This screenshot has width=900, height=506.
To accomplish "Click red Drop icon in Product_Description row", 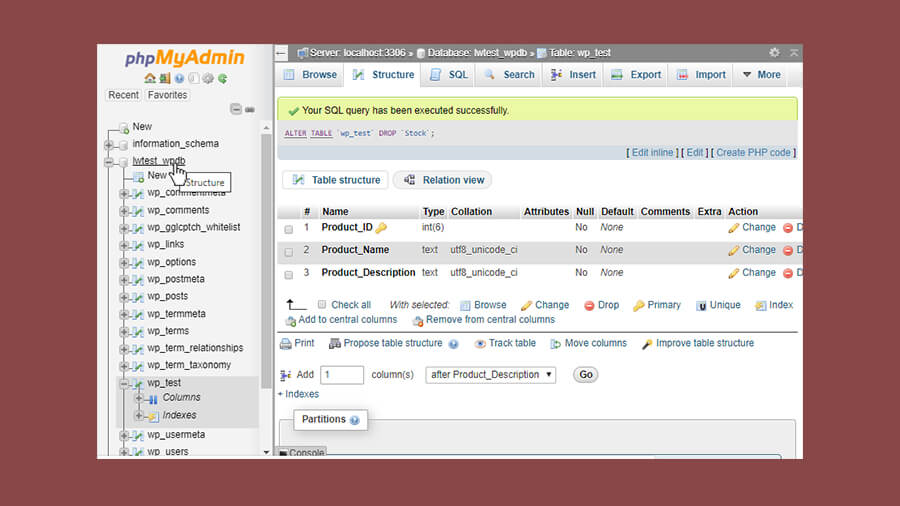I will (x=788, y=273).
